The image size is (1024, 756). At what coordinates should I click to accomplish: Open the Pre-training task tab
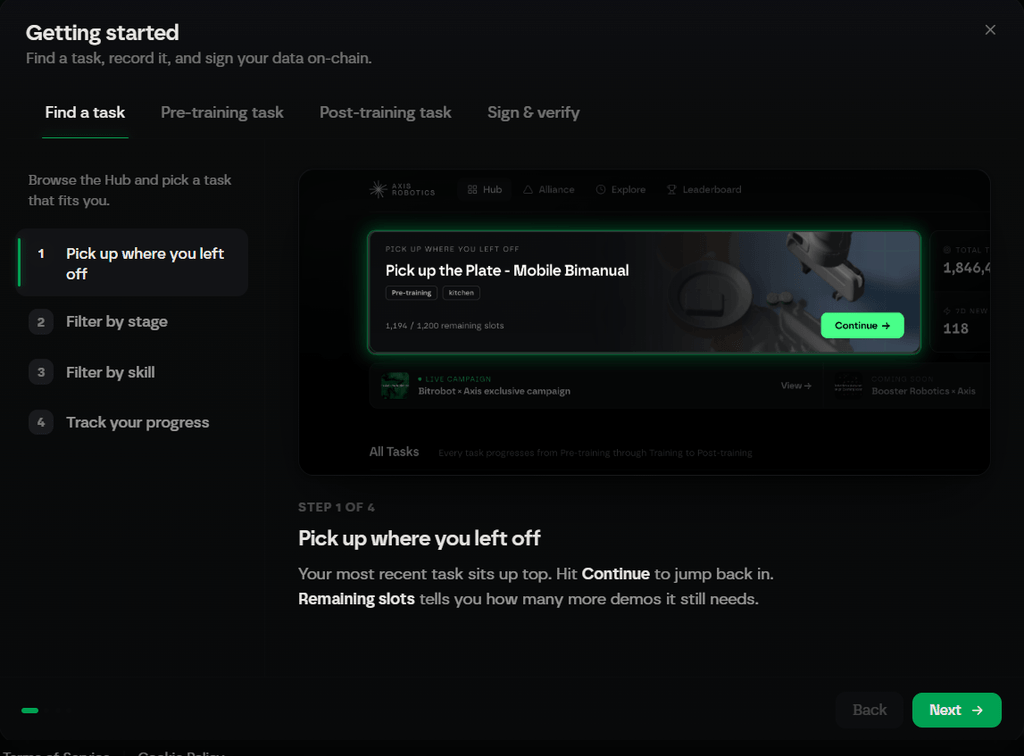click(x=222, y=112)
